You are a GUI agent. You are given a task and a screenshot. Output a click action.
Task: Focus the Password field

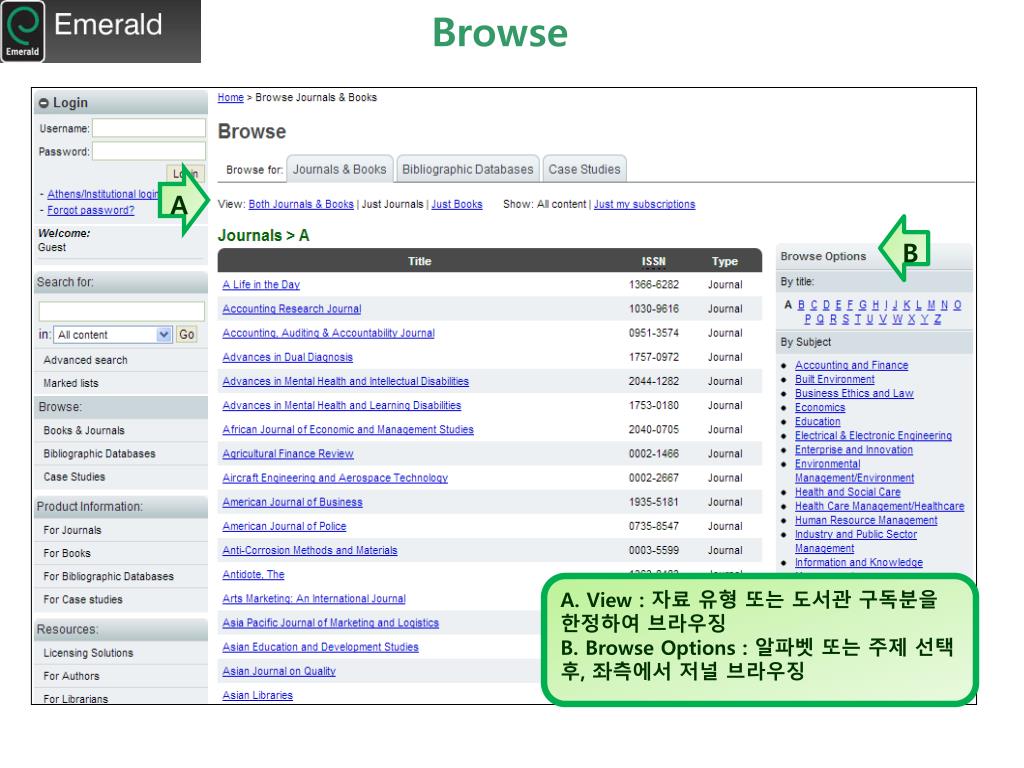pyautogui.click(x=149, y=152)
